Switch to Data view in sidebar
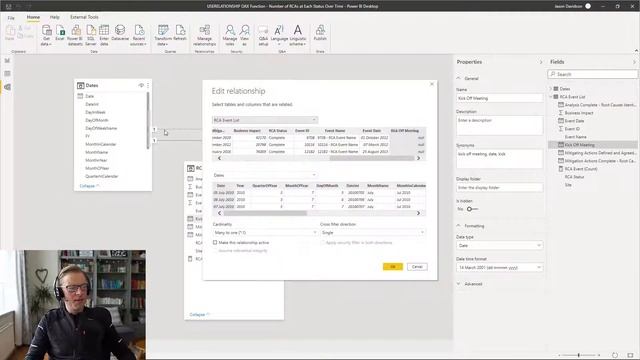Screen dimensions: 640x360 [x=7, y=73]
